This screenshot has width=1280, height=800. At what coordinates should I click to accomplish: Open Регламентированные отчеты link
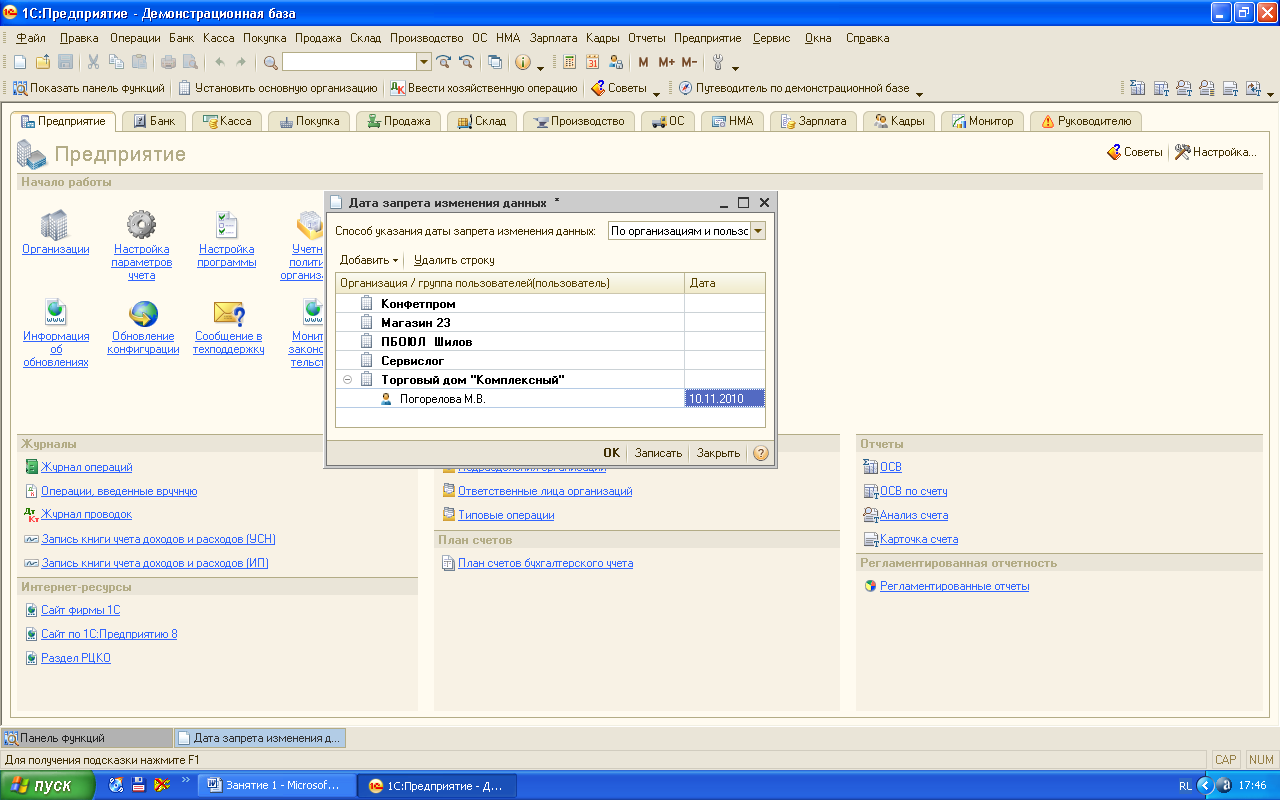point(954,586)
